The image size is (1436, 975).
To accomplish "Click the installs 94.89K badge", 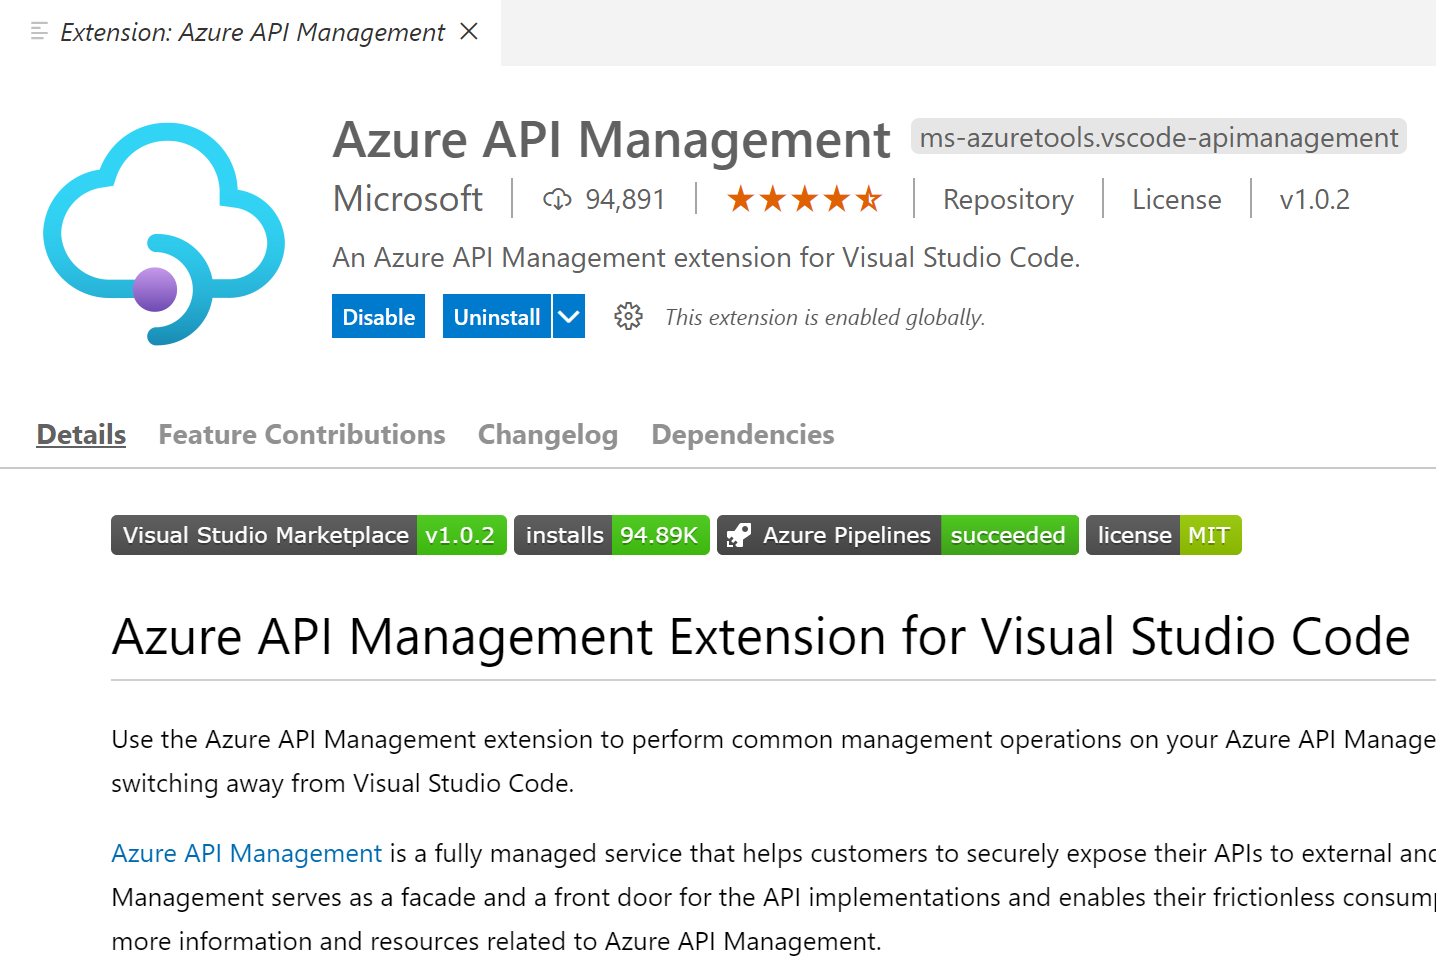I will pyautogui.click(x=612, y=535).
